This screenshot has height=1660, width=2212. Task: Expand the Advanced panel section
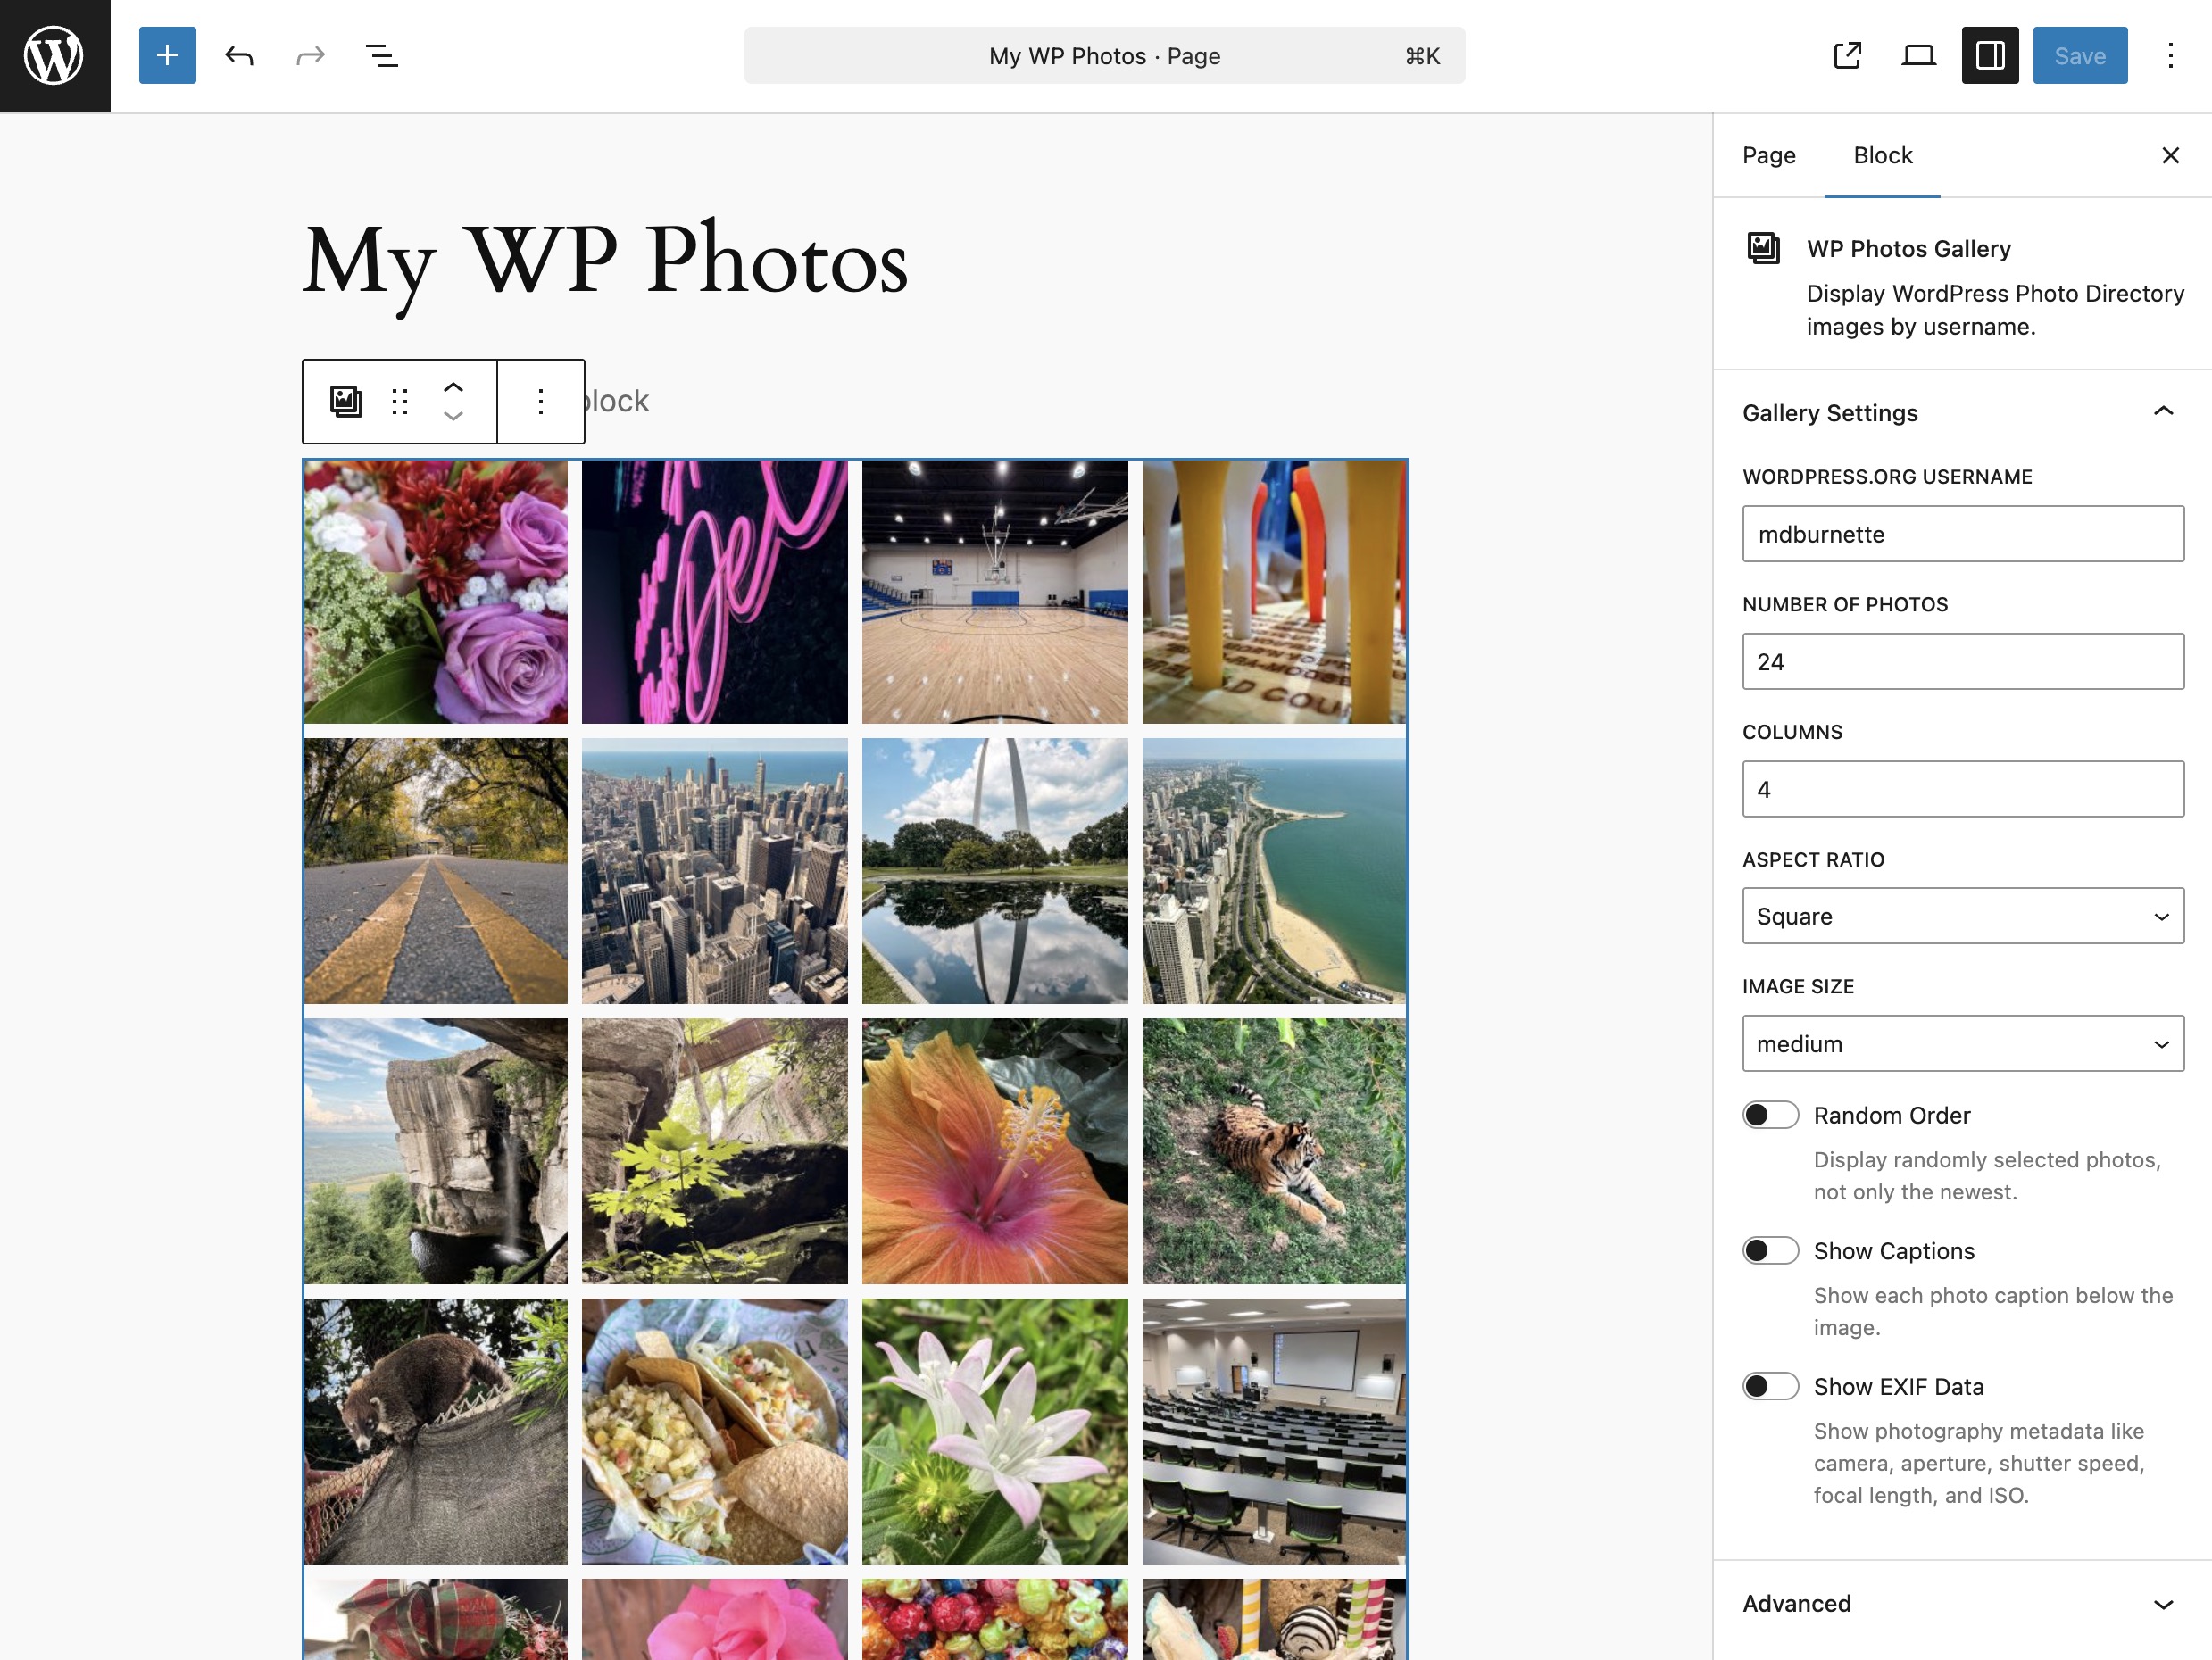point(1962,1604)
